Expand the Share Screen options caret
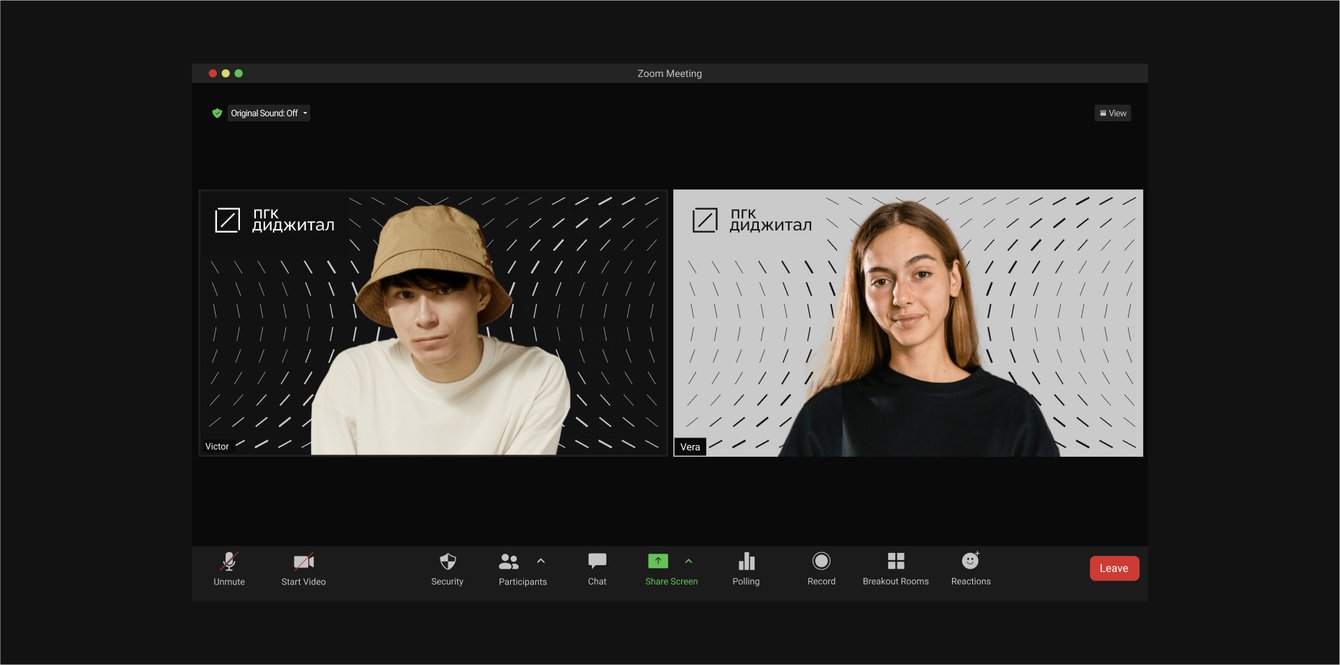This screenshot has height=665, width=1340. 688,561
